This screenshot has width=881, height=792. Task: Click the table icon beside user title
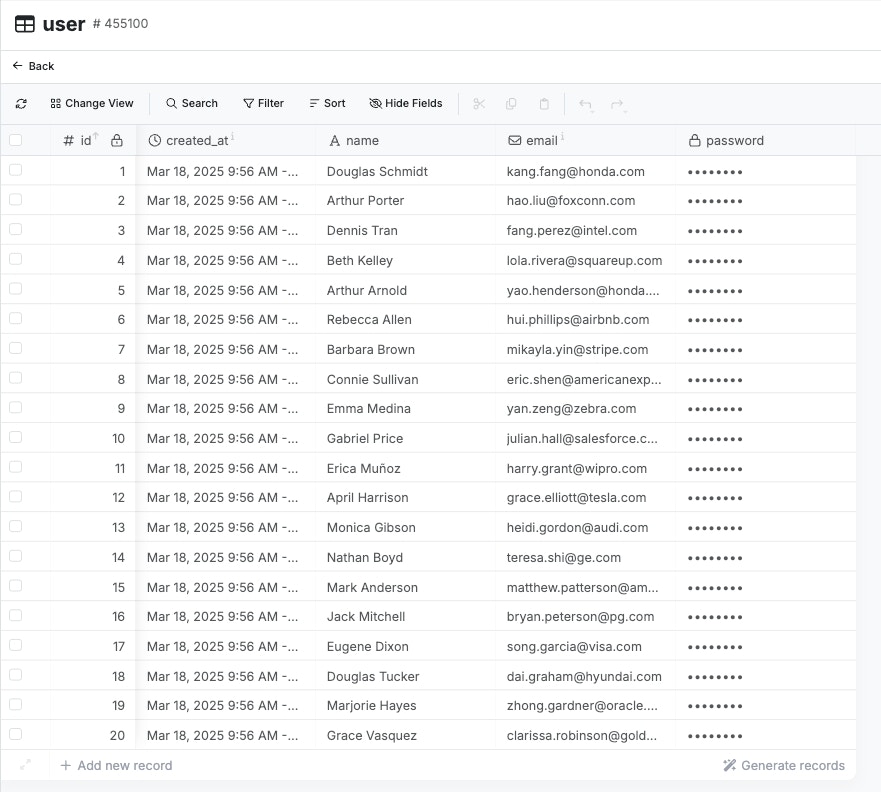click(25, 24)
